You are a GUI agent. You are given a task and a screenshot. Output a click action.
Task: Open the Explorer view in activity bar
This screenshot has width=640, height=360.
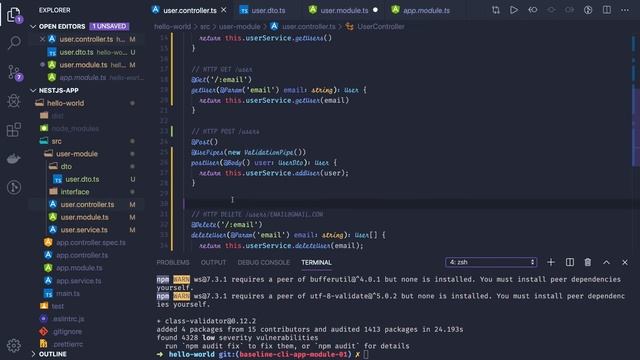(14, 15)
